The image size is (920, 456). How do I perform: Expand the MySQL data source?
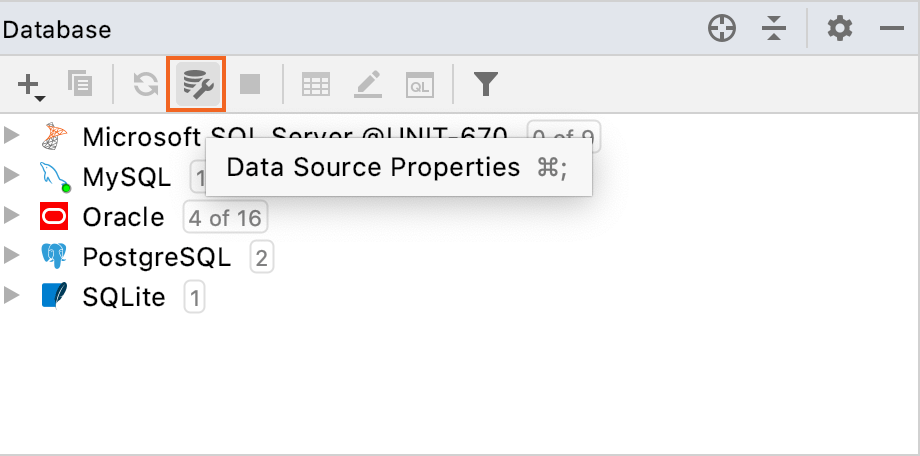point(11,175)
